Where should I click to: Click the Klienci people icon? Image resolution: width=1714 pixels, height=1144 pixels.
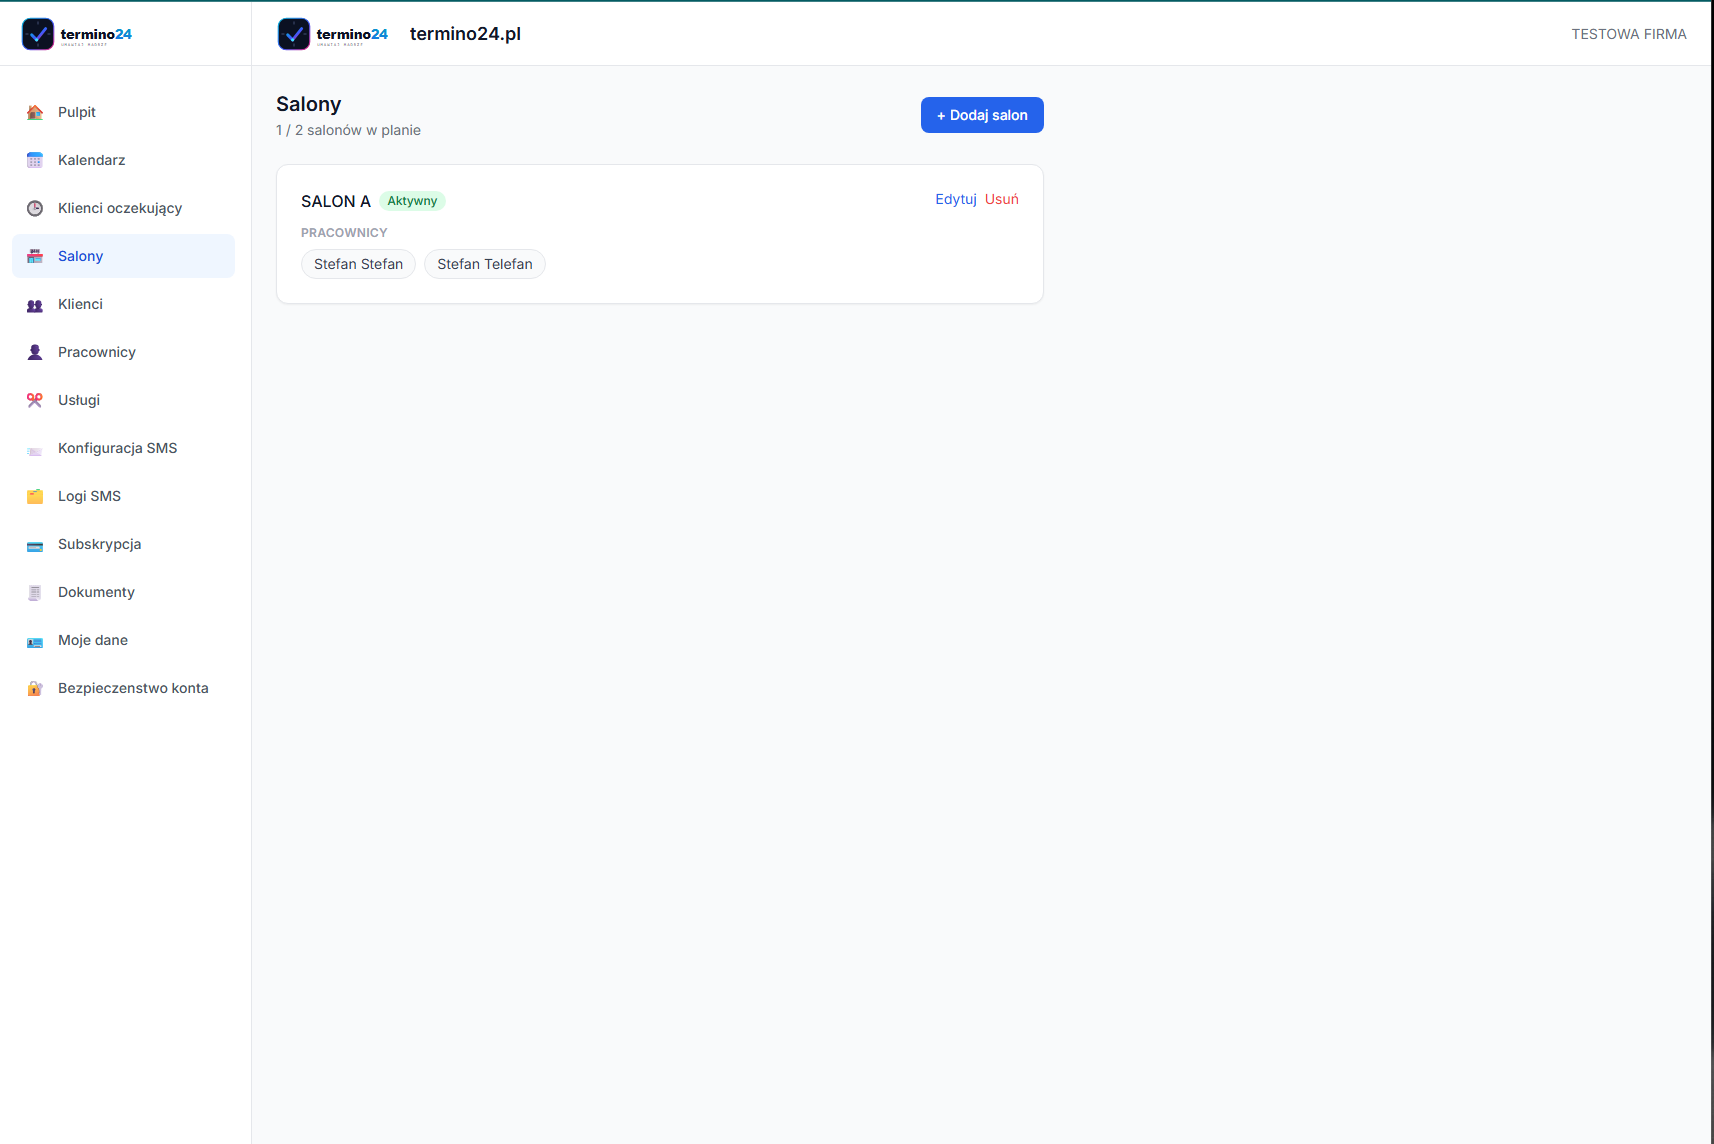tap(35, 304)
